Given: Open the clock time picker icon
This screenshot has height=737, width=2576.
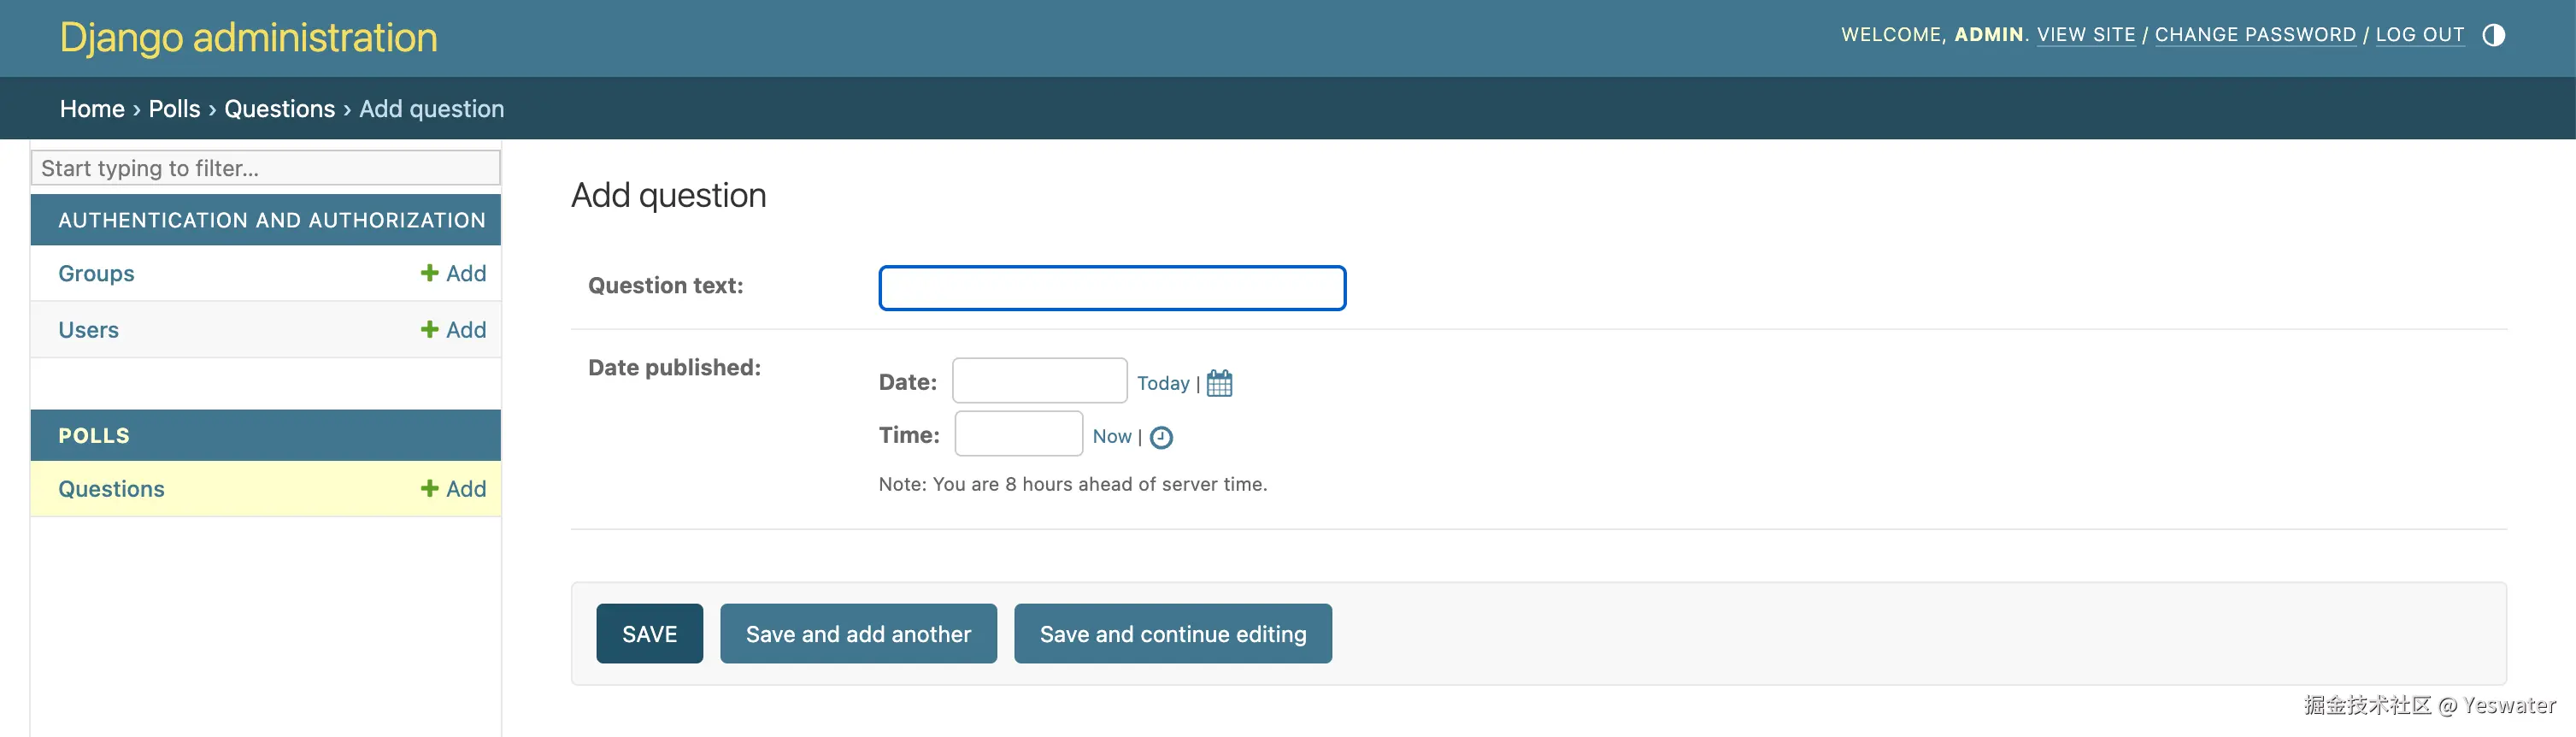Looking at the screenshot, I should coord(1161,437).
